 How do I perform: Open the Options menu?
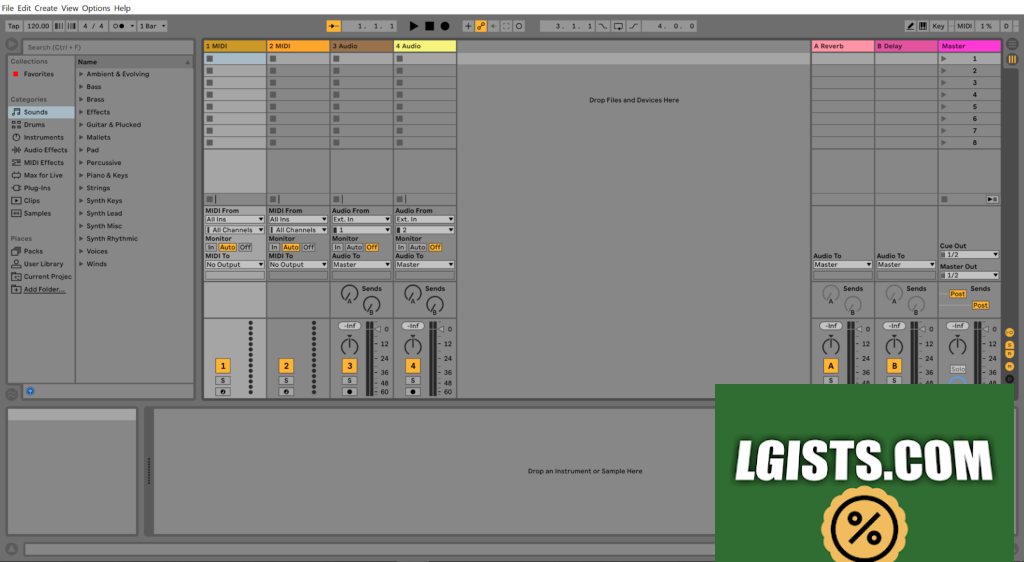click(96, 8)
